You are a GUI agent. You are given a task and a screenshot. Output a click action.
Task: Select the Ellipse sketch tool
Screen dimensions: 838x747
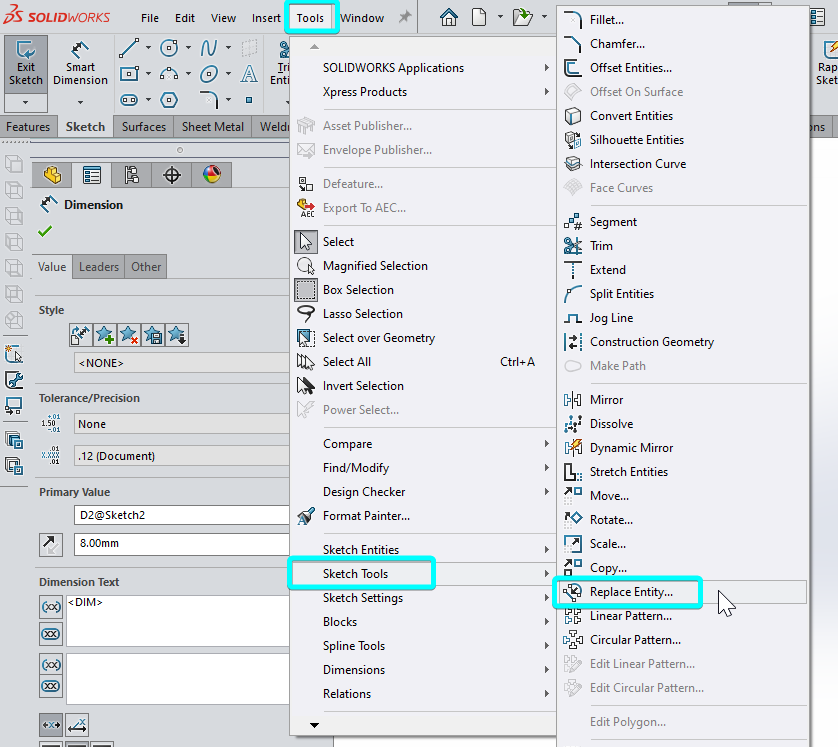[208, 74]
